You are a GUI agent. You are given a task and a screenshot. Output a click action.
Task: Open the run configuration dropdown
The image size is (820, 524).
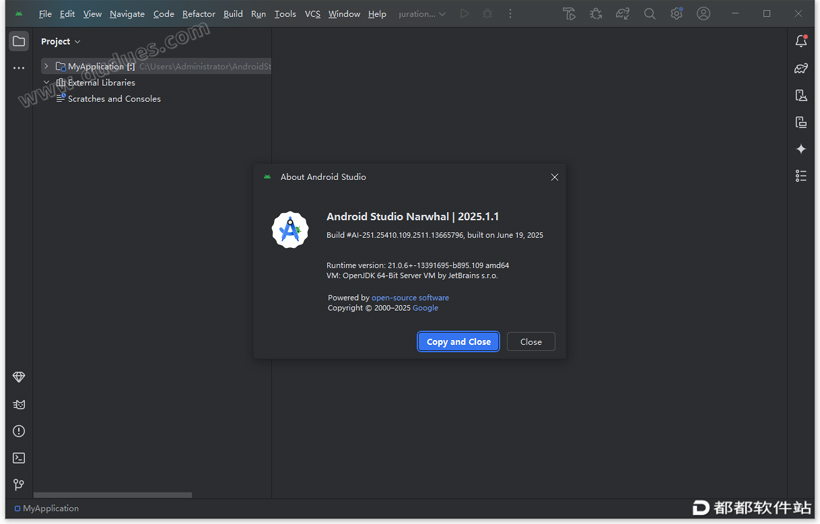point(422,14)
